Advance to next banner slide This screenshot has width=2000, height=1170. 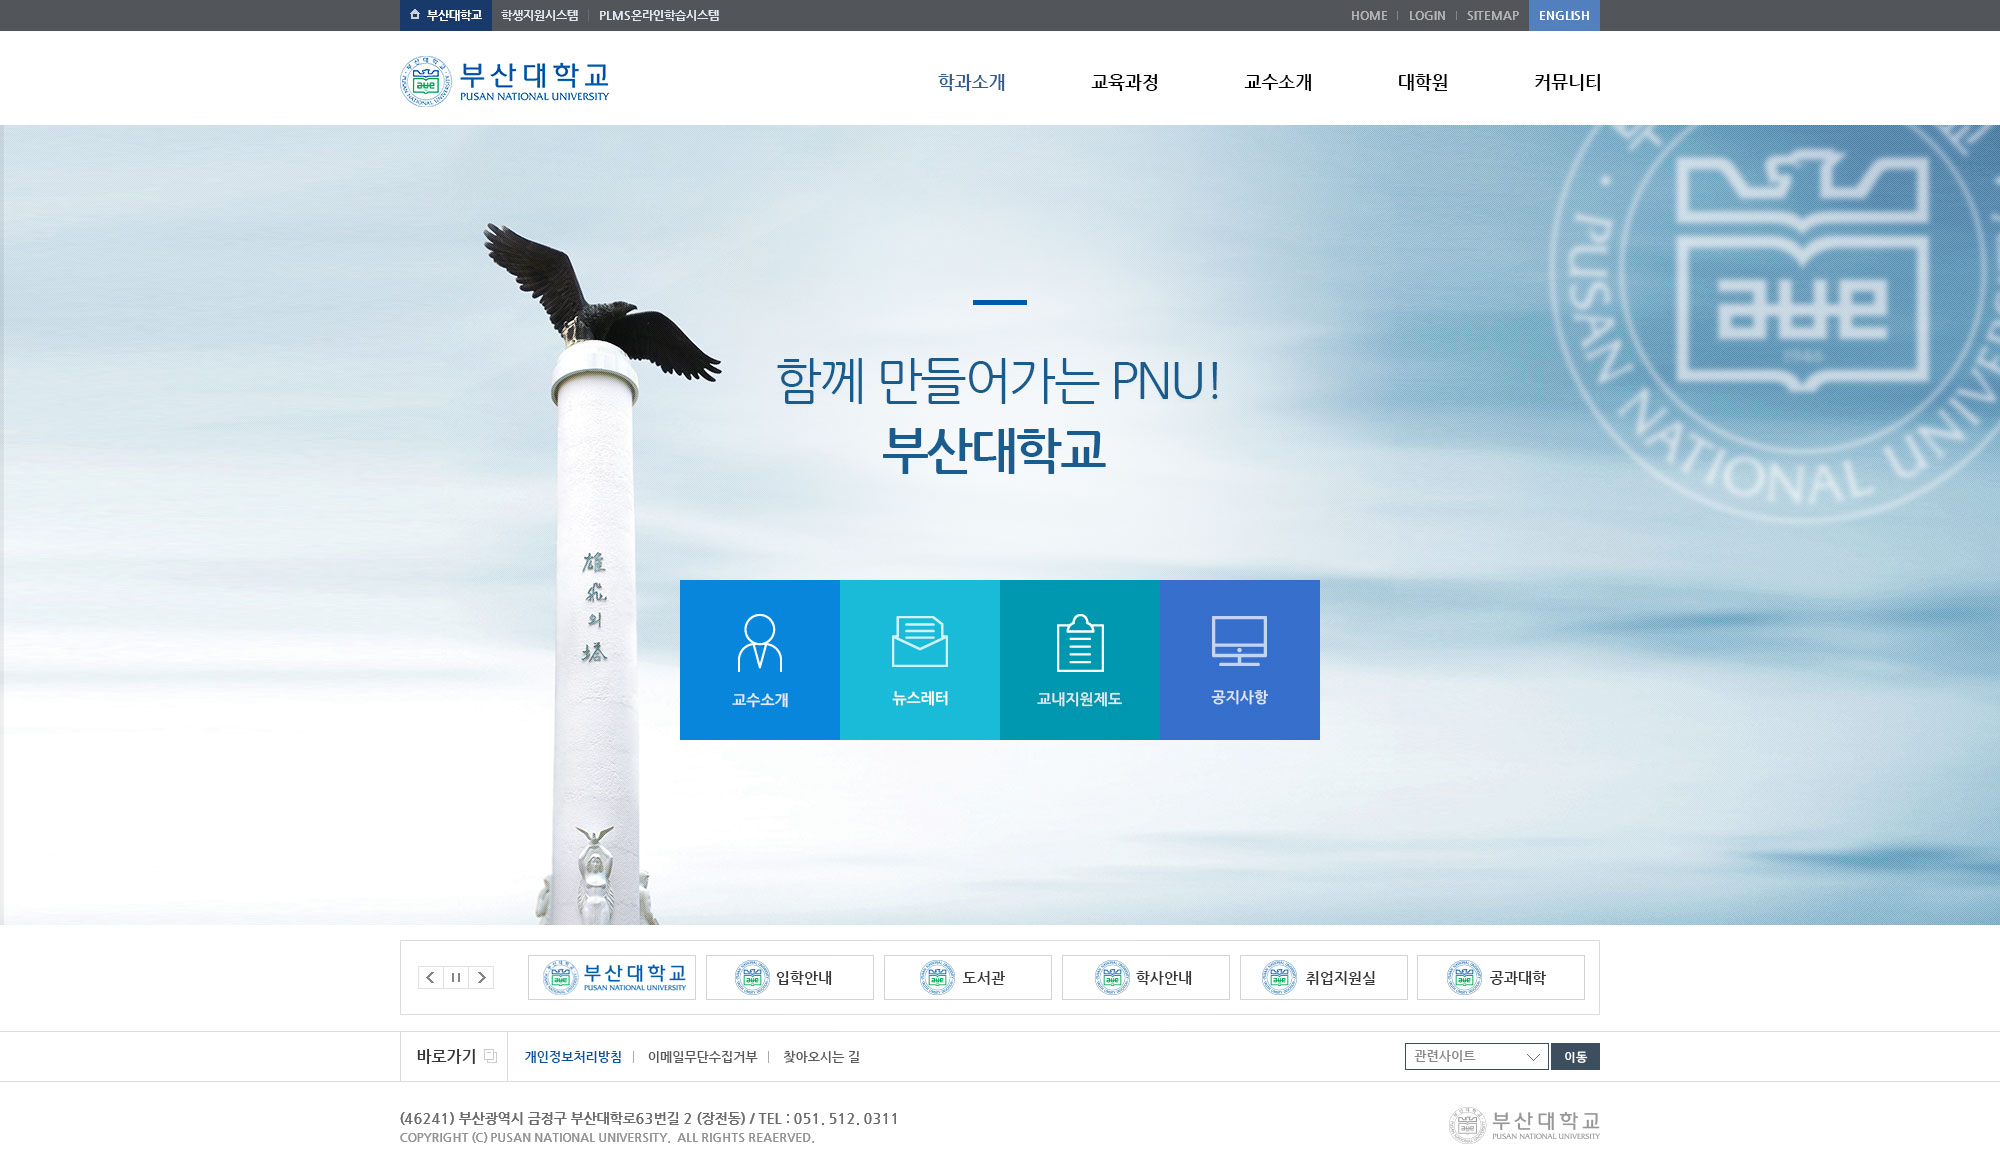(482, 977)
